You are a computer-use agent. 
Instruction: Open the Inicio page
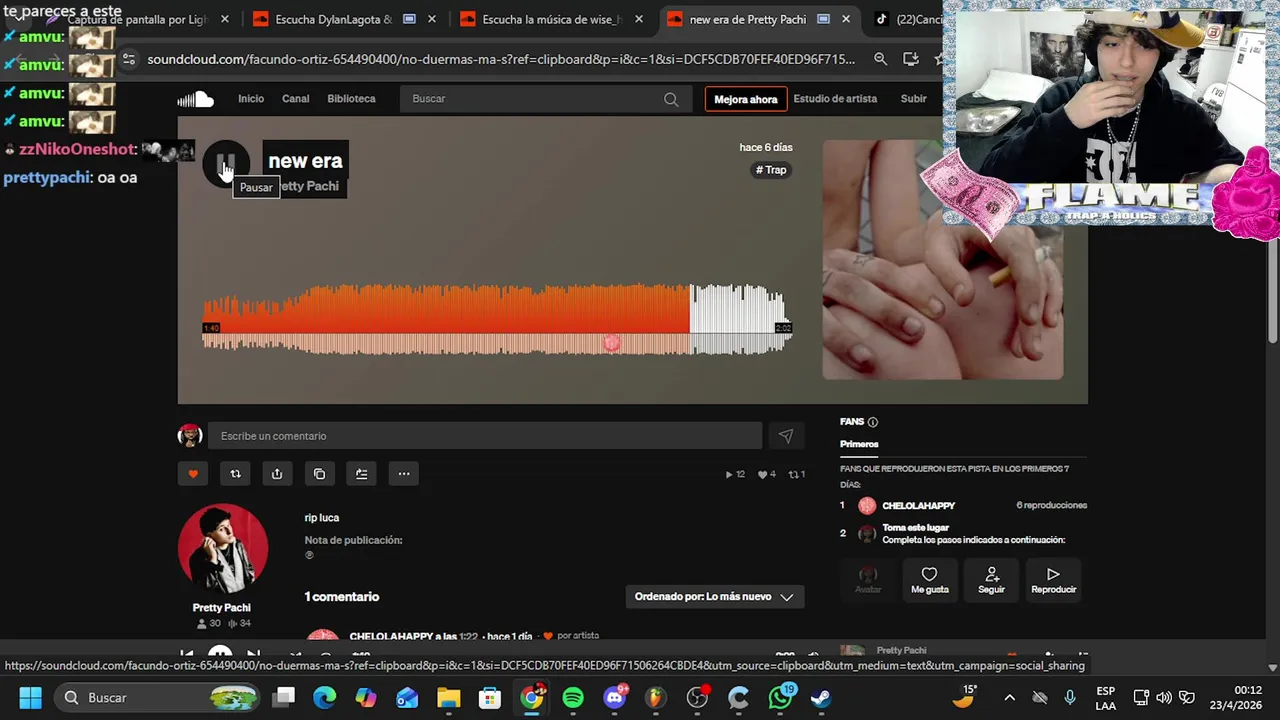251,99
